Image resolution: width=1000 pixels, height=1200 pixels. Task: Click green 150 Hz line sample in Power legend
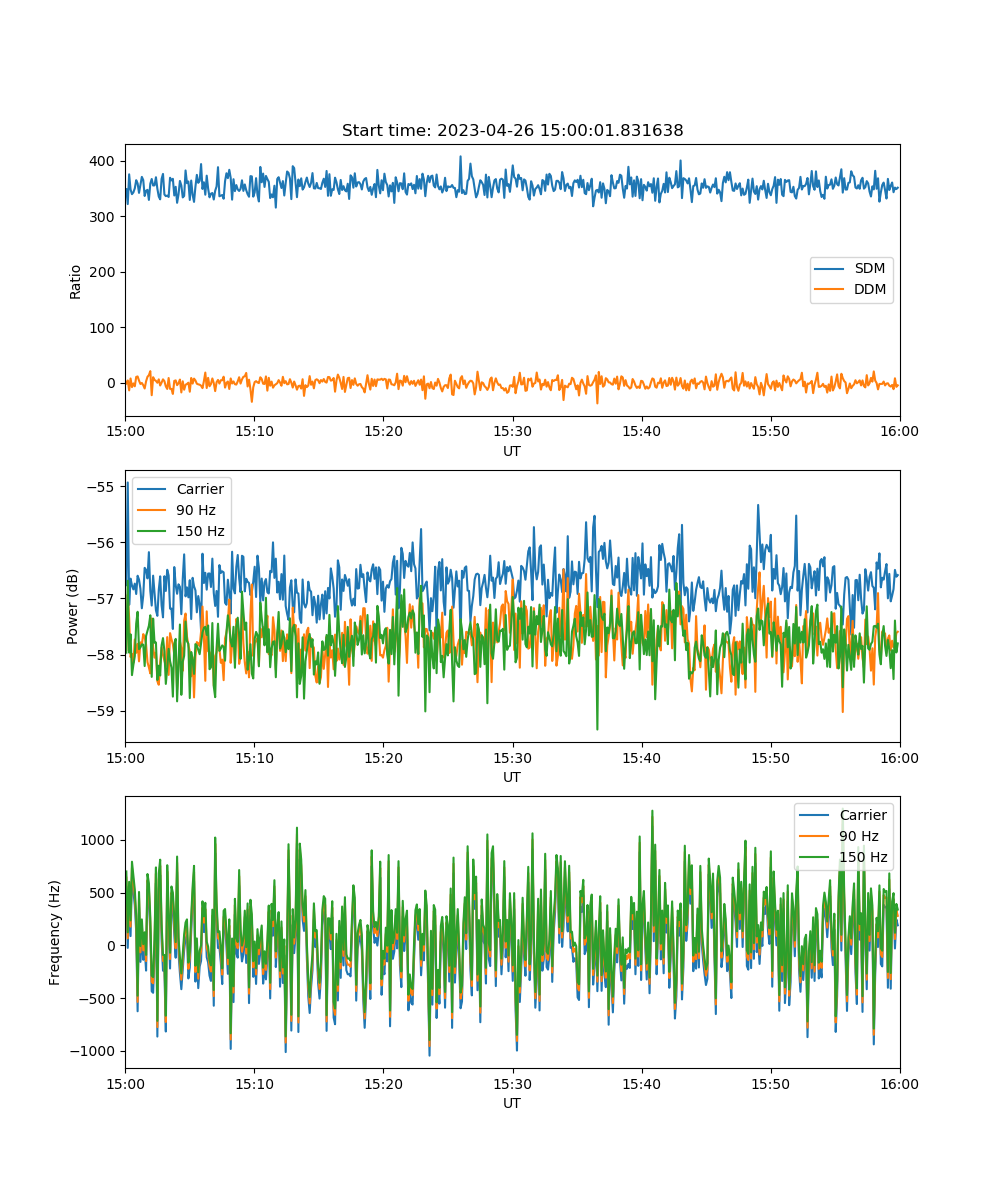(x=154, y=532)
